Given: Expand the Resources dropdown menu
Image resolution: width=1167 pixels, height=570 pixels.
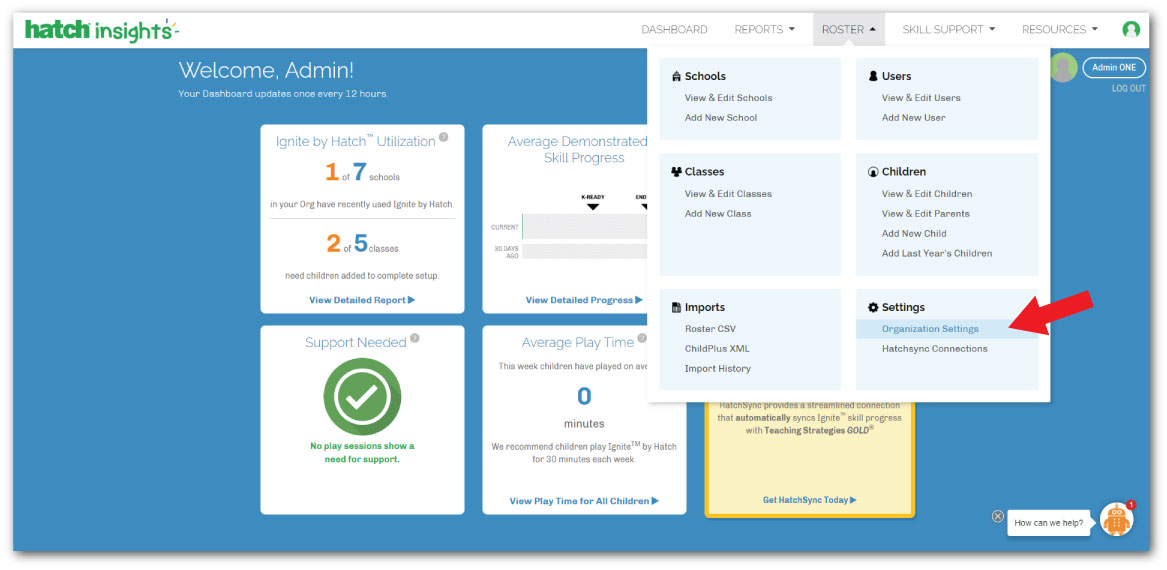Looking at the screenshot, I should [x=1059, y=30].
